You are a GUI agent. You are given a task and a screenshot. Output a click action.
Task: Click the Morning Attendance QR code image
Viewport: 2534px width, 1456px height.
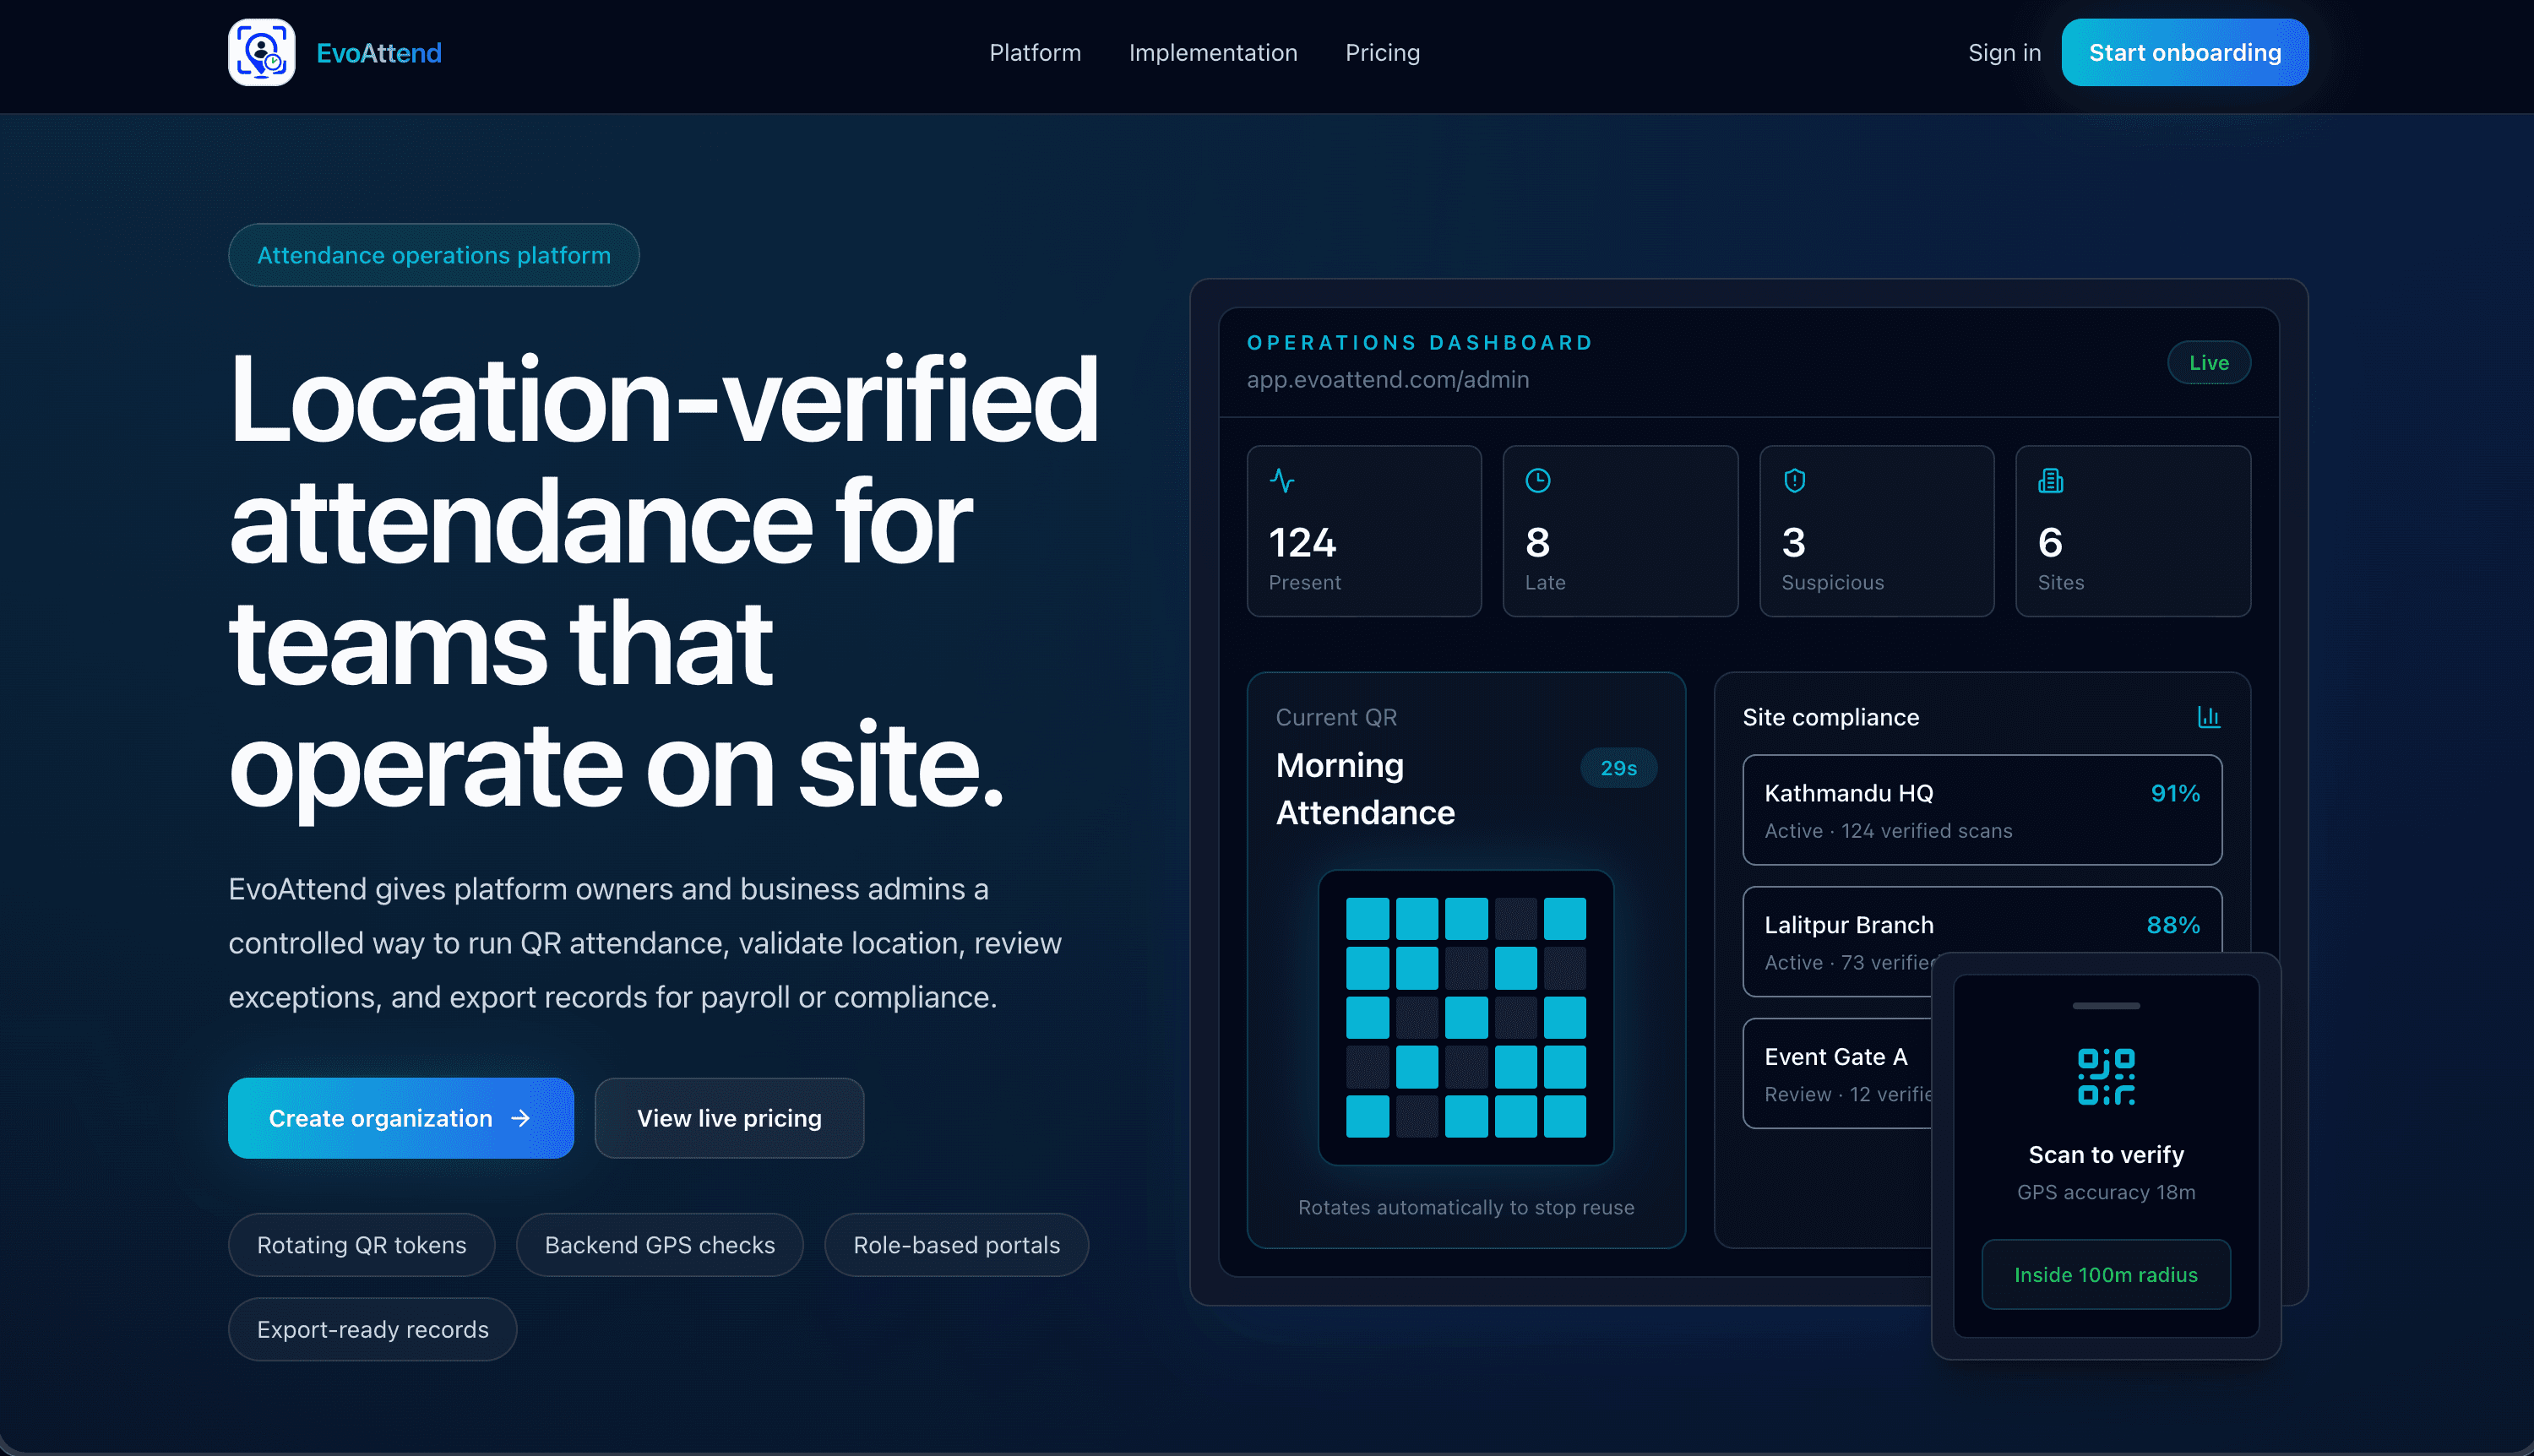(x=1466, y=1017)
